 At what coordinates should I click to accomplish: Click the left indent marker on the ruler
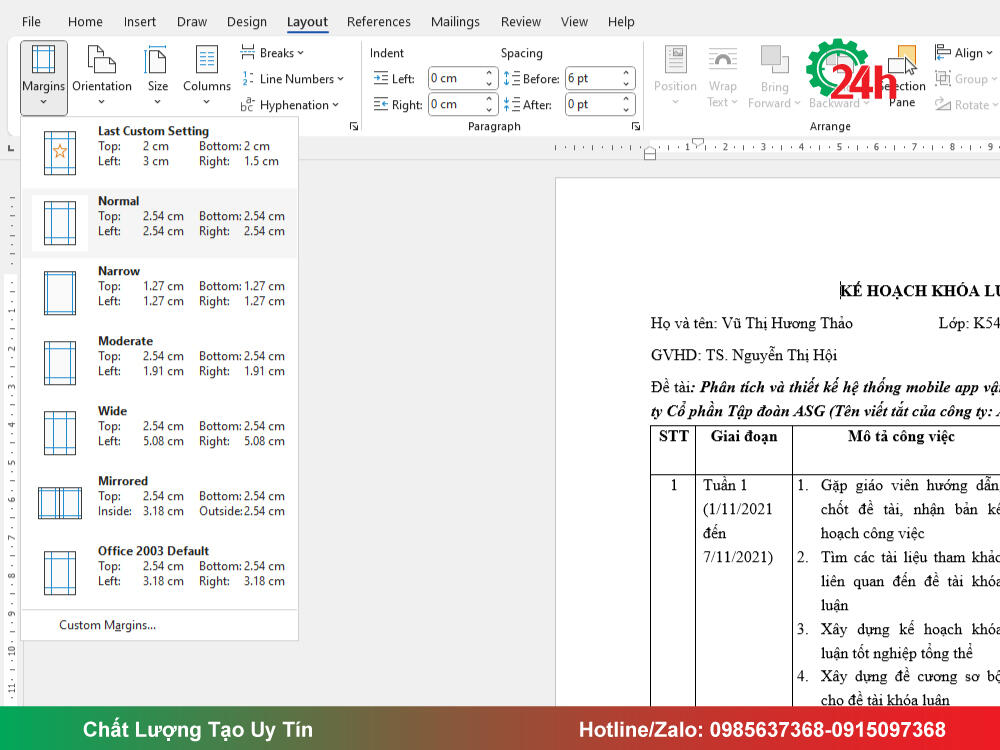[650, 155]
